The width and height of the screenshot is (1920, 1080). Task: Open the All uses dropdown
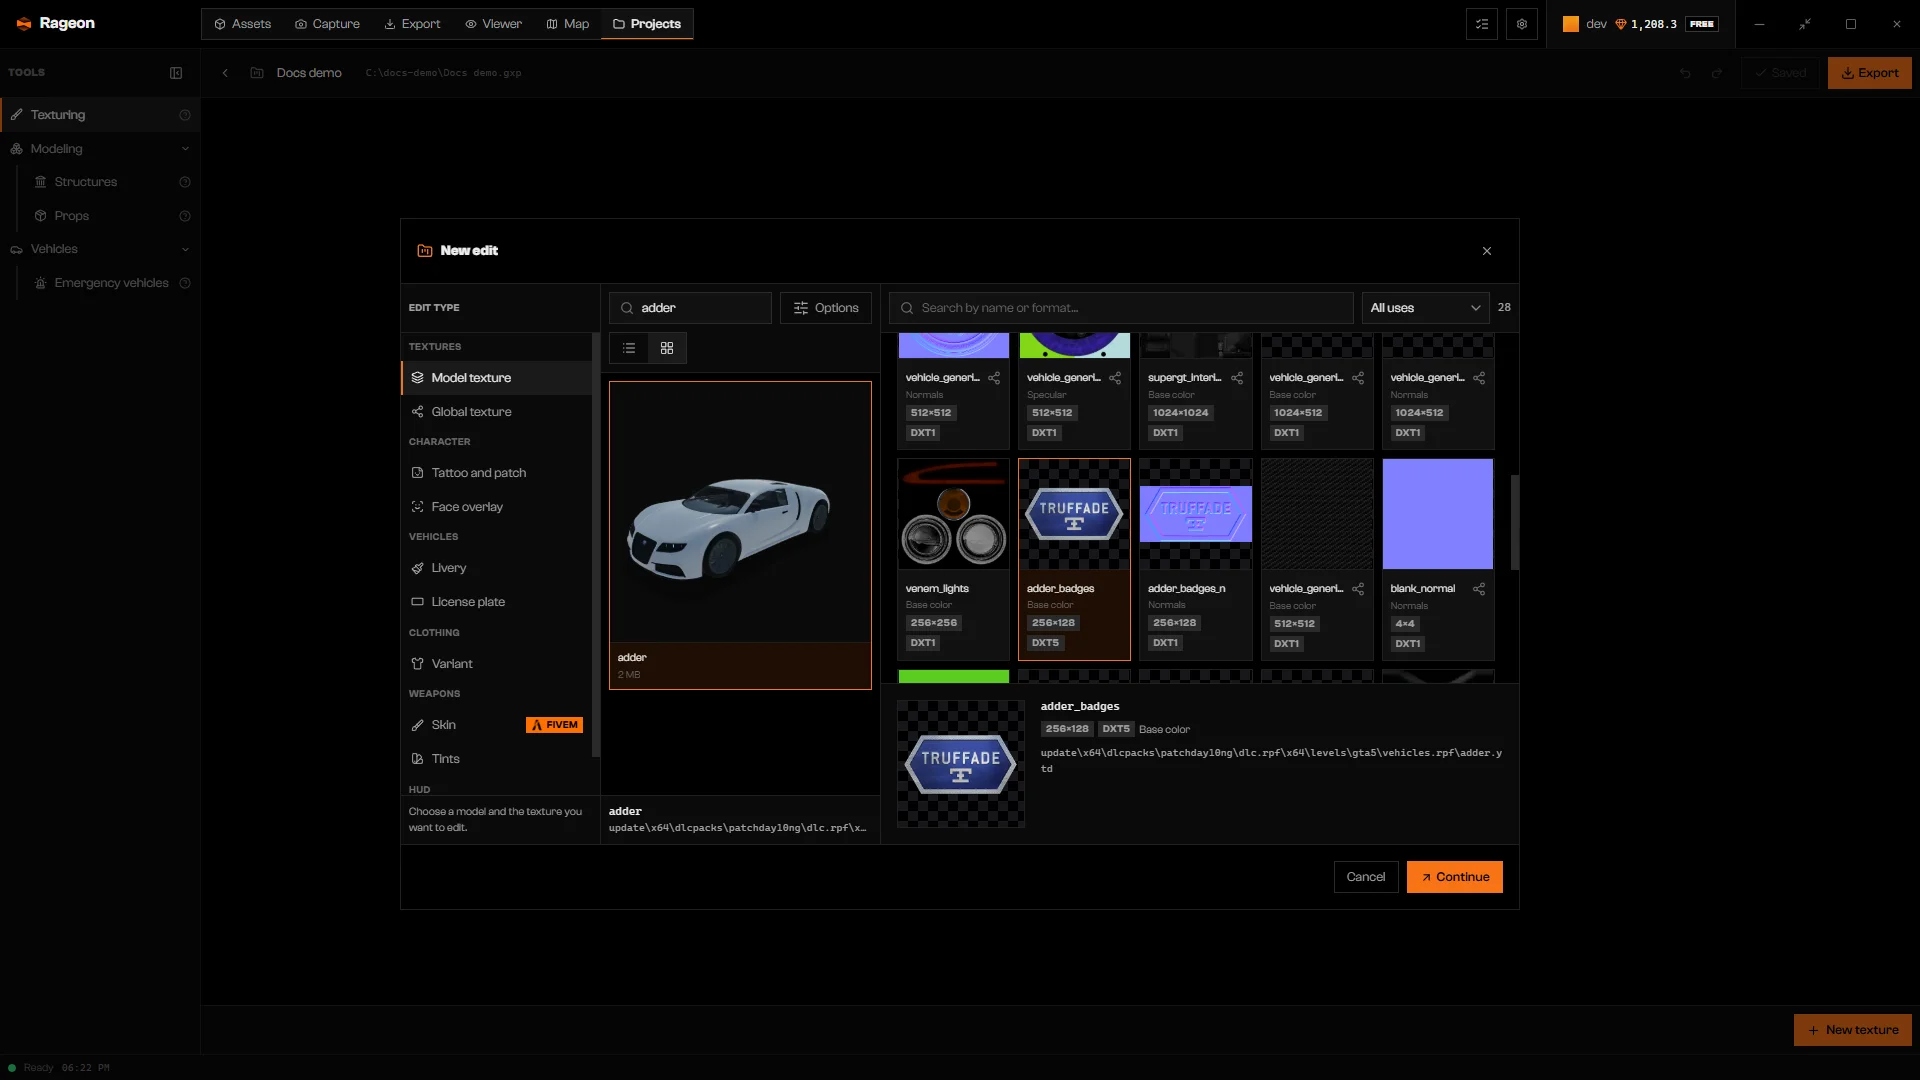[x=1425, y=308]
